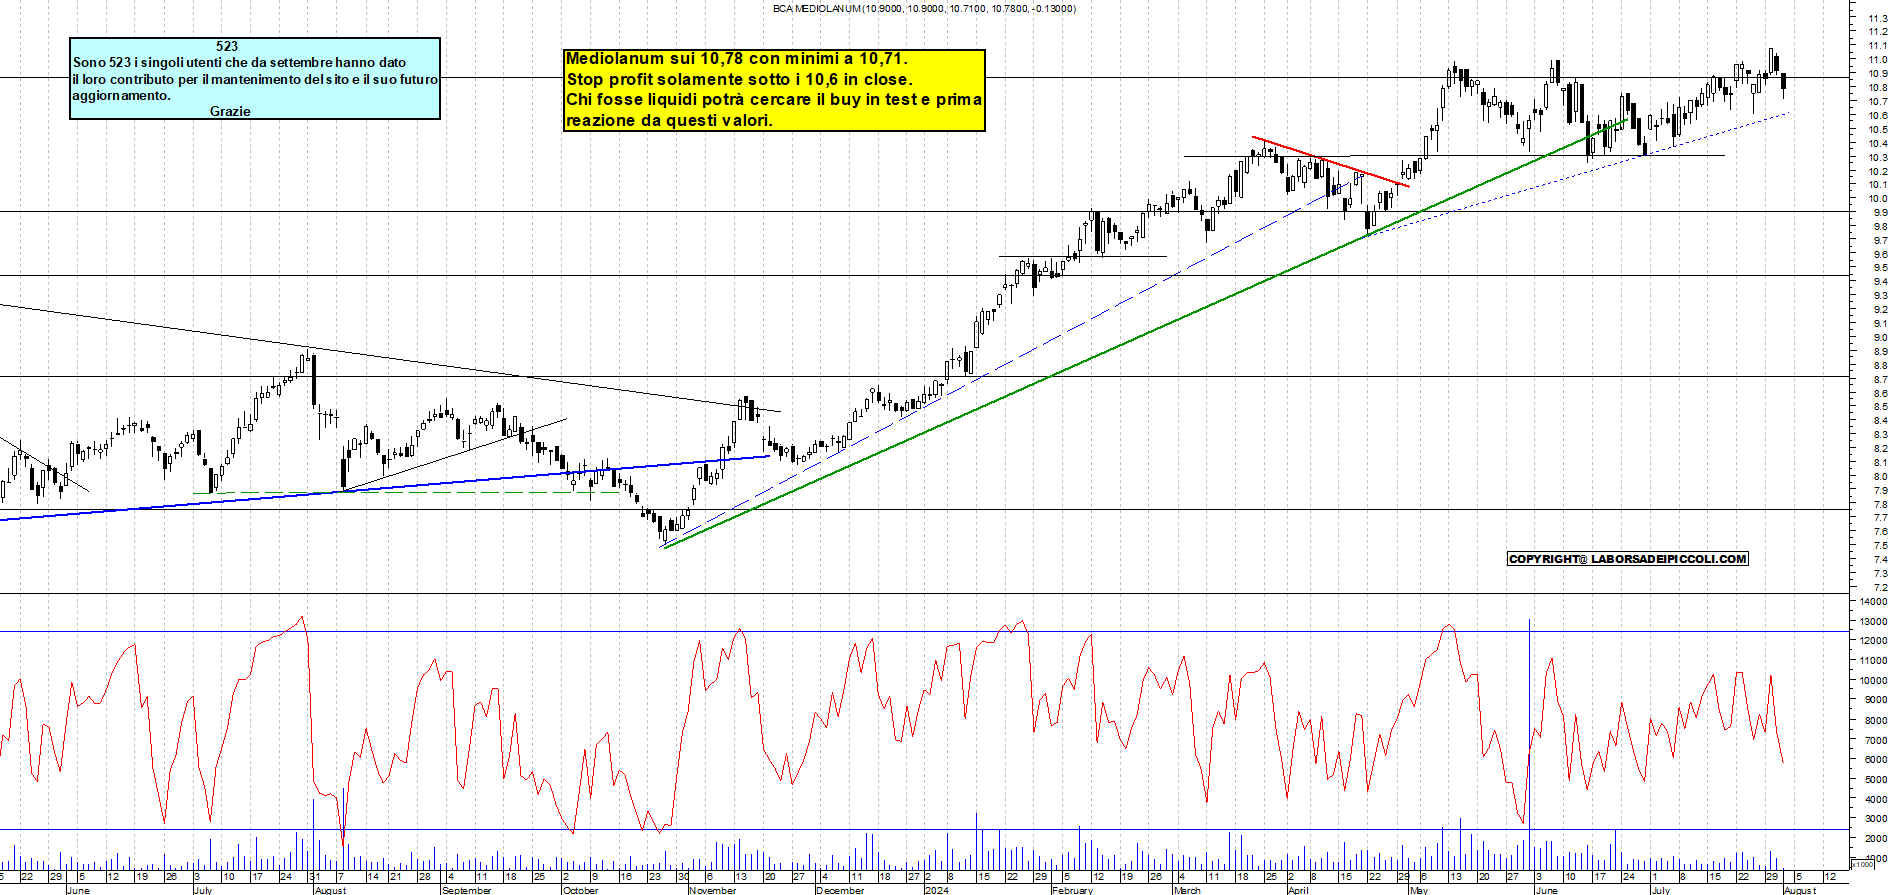The height and width of the screenshot is (895, 1890).
Task: Click the COPYRIGHT@ LABORSADEIPICCOLI.COM label
Action: (x=1628, y=559)
